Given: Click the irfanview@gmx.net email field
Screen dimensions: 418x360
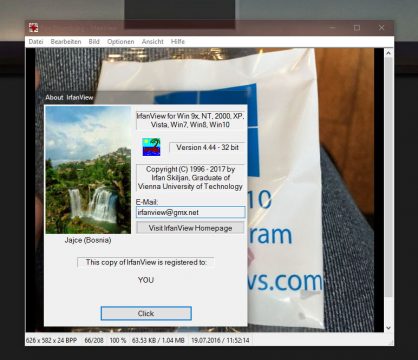Looking at the screenshot, I should tap(190, 212).
